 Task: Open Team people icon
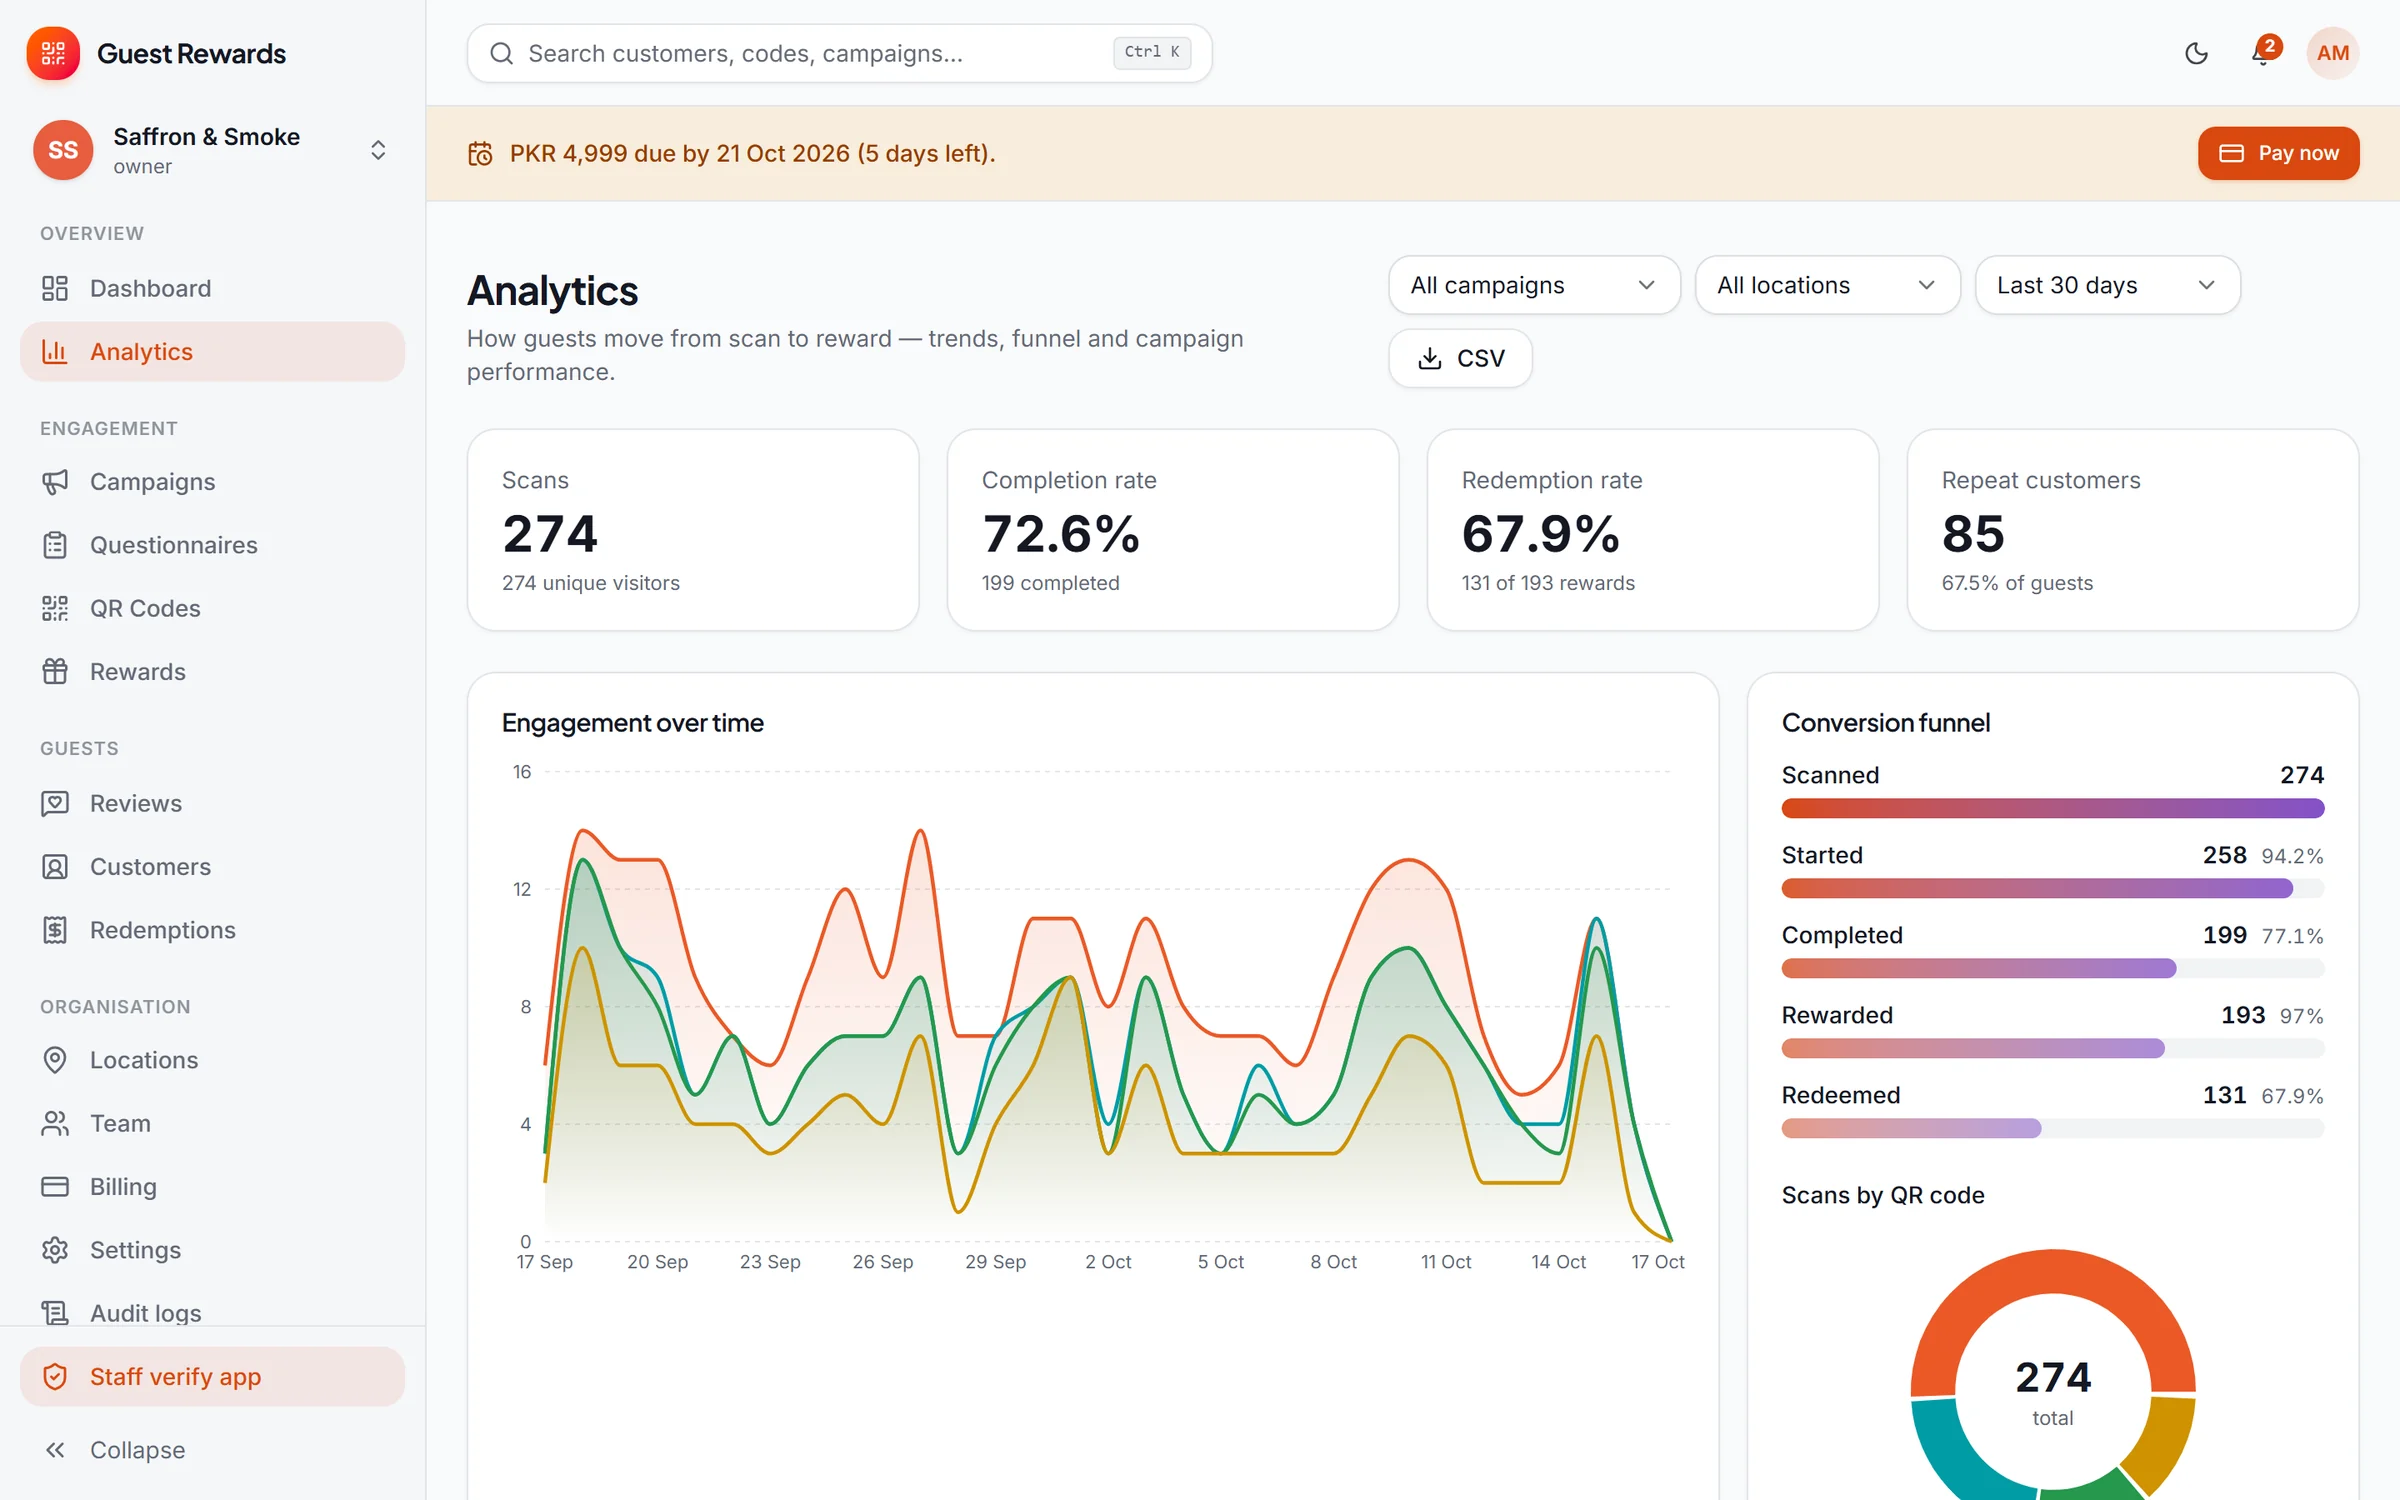(55, 1123)
